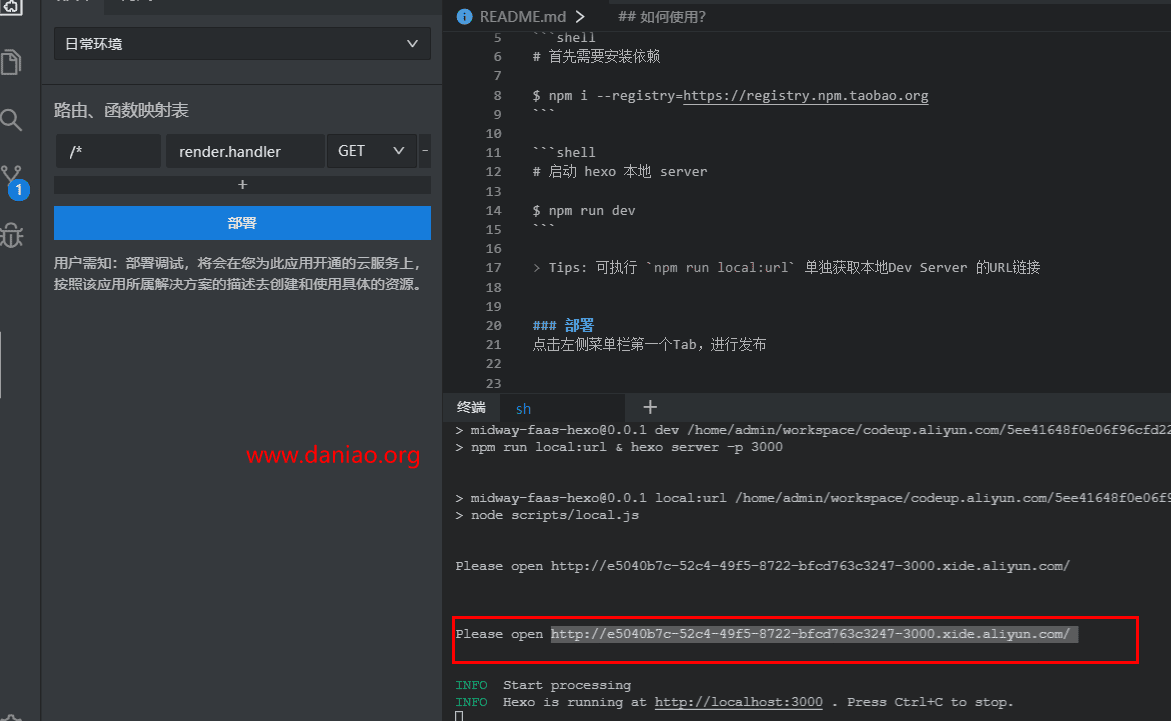1171x721 pixels.
Task: Click the '### 部署' heading line
Action: tap(563, 326)
